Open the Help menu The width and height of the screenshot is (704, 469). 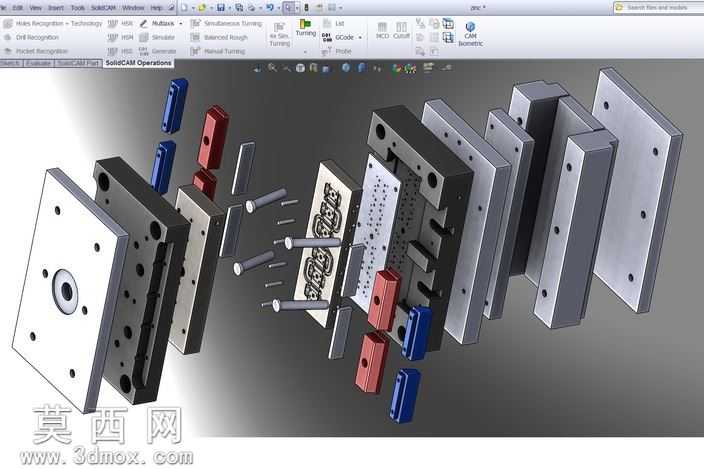(x=156, y=8)
